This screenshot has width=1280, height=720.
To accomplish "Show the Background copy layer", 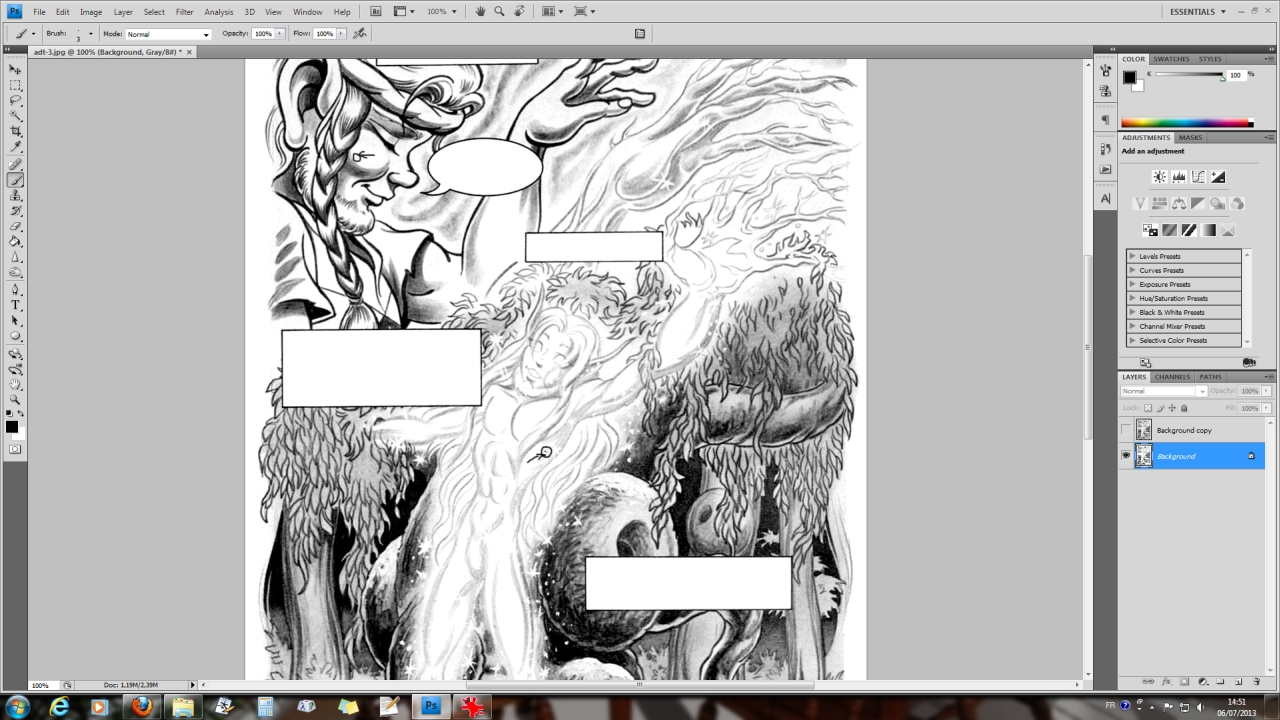I will coord(1126,430).
